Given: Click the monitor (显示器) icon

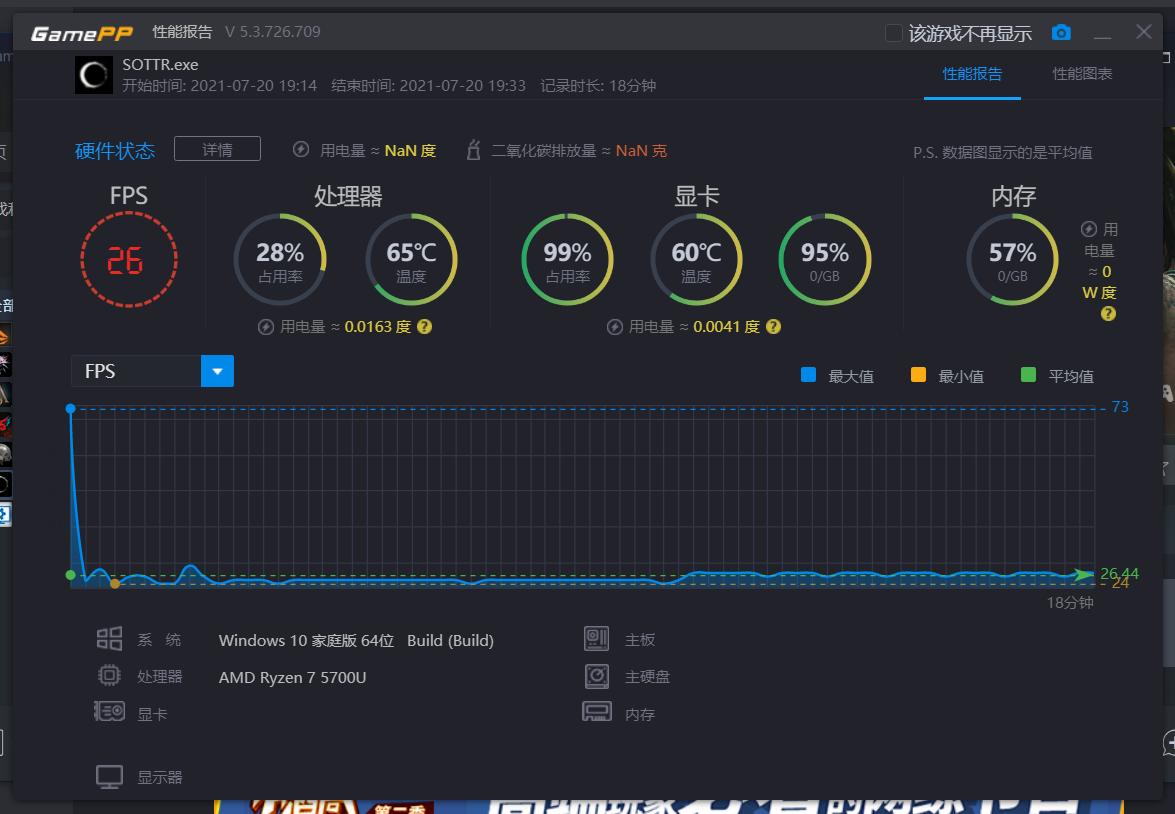Looking at the screenshot, I should point(109,777).
